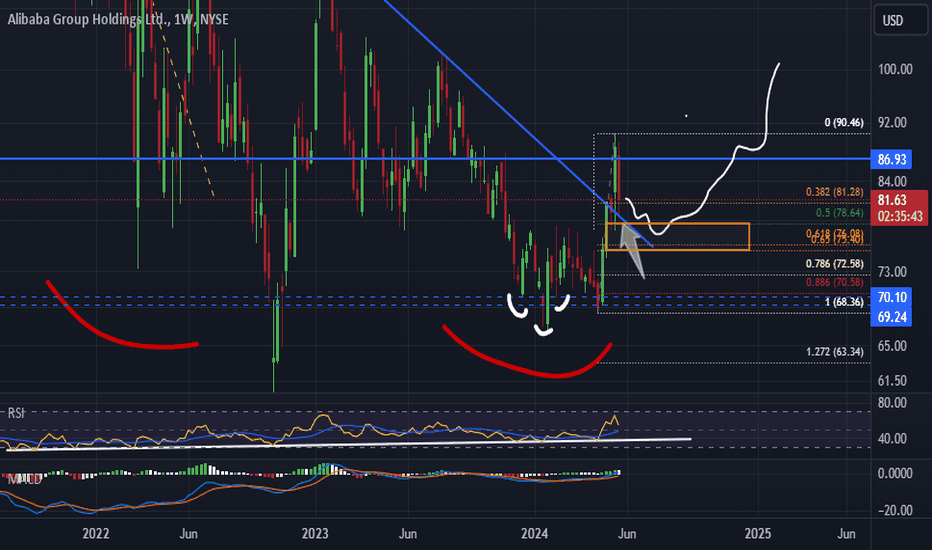The width and height of the screenshot is (932, 550).
Task: Click the 2025 time axis label
Action: point(758,533)
